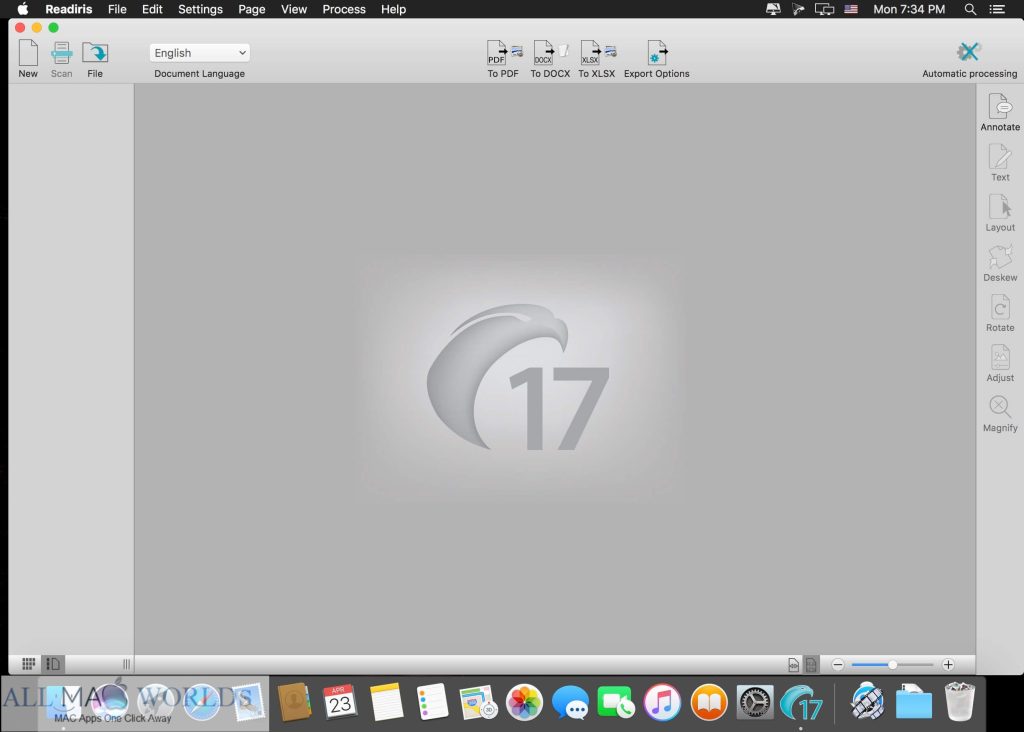The image size is (1024, 732).
Task: Open System Preferences from the Dock
Action: (755, 703)
